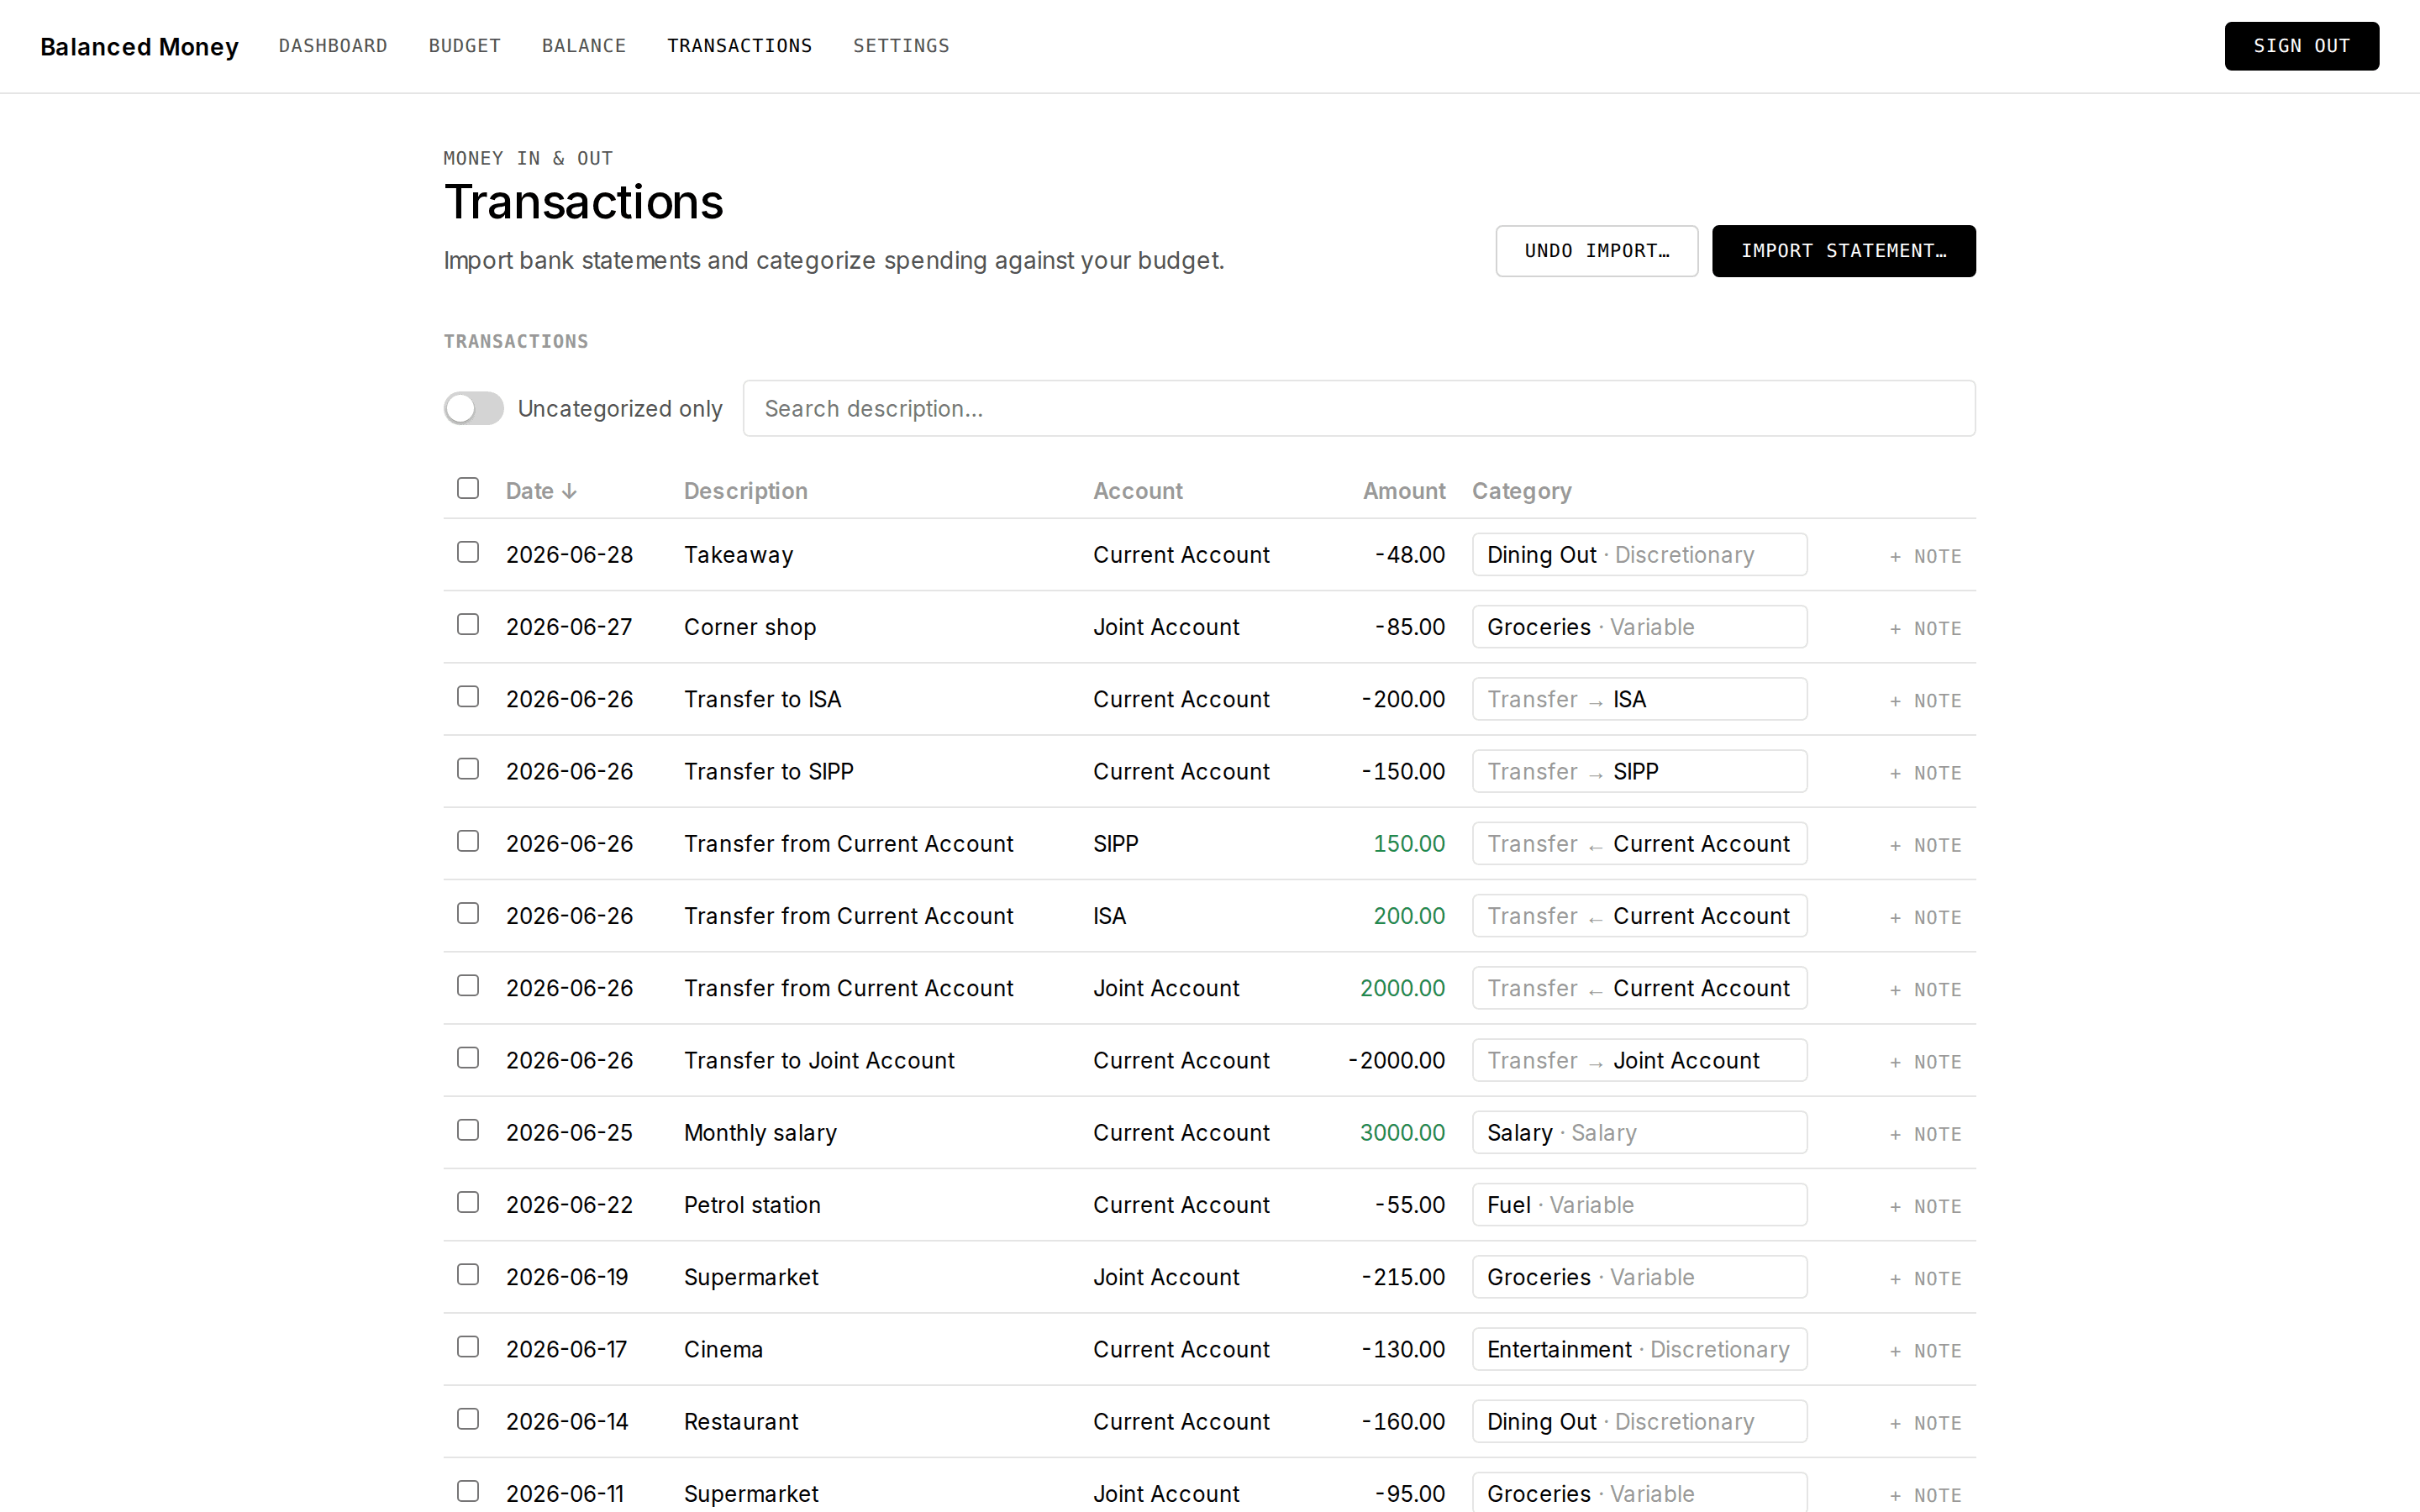Check the Petrol station row checkbox
The image size is (2420, 1512).
point(468,1202)
